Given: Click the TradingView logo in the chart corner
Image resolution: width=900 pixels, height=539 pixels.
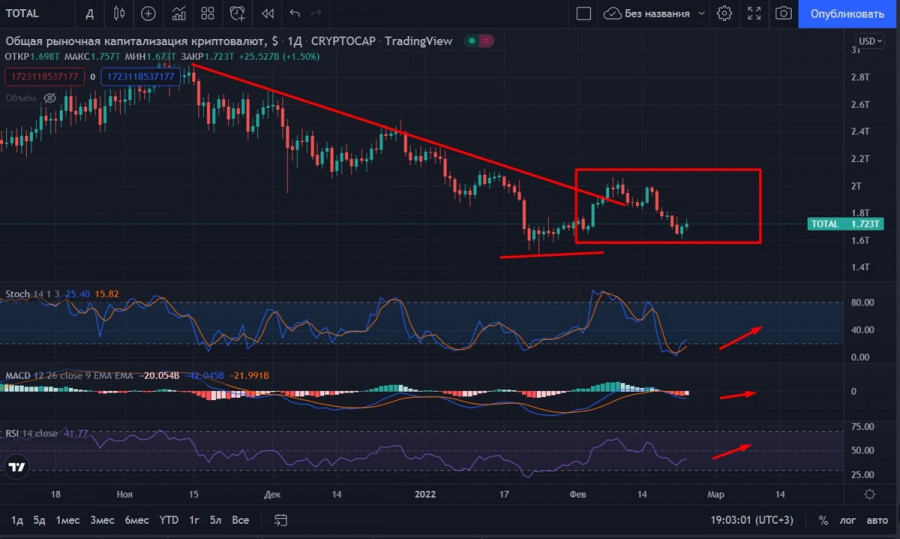Looking at the screenshot, I should click(x=17, y=467).
